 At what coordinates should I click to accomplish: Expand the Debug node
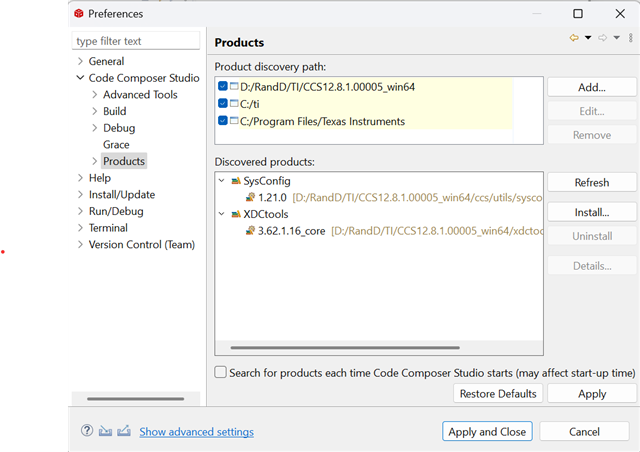95,128
